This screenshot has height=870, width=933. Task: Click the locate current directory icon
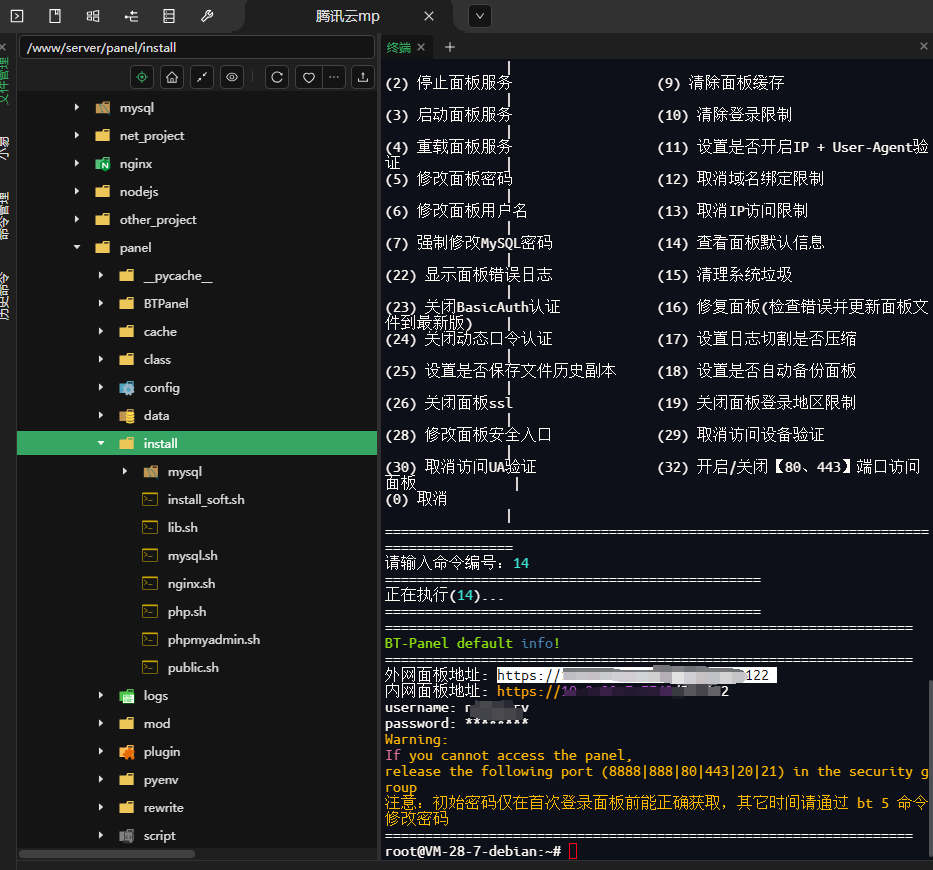[142, 77]
